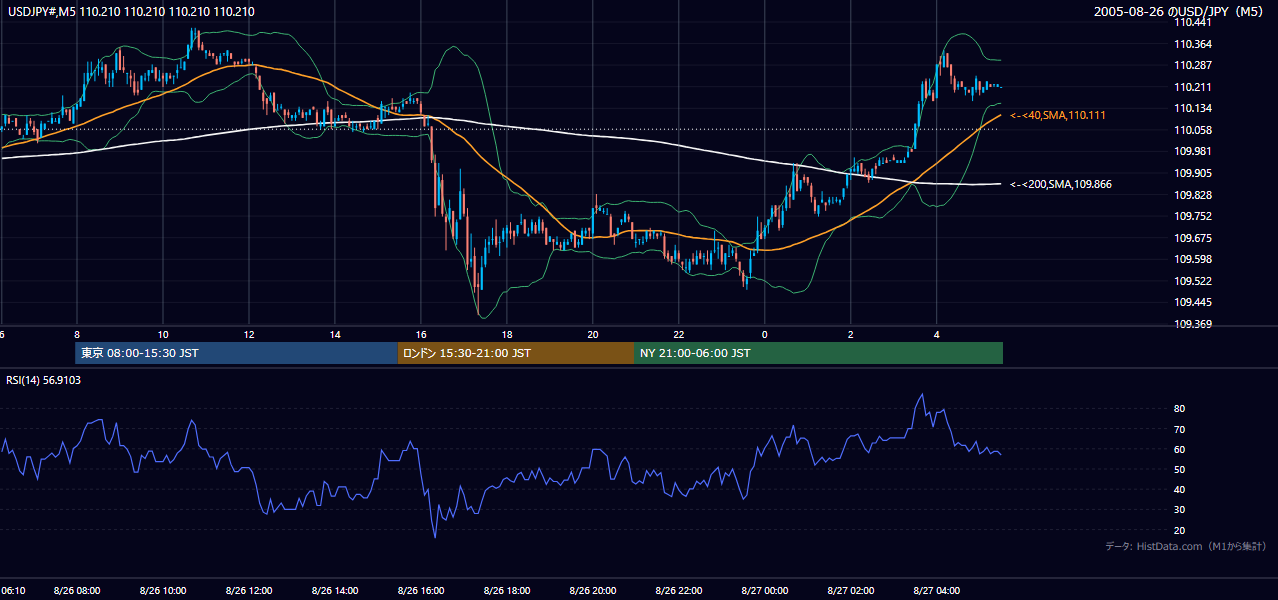Click the 110.211 price axis value
The height and width of the screenshot is (600, 1278).
tap(1193, 87)
